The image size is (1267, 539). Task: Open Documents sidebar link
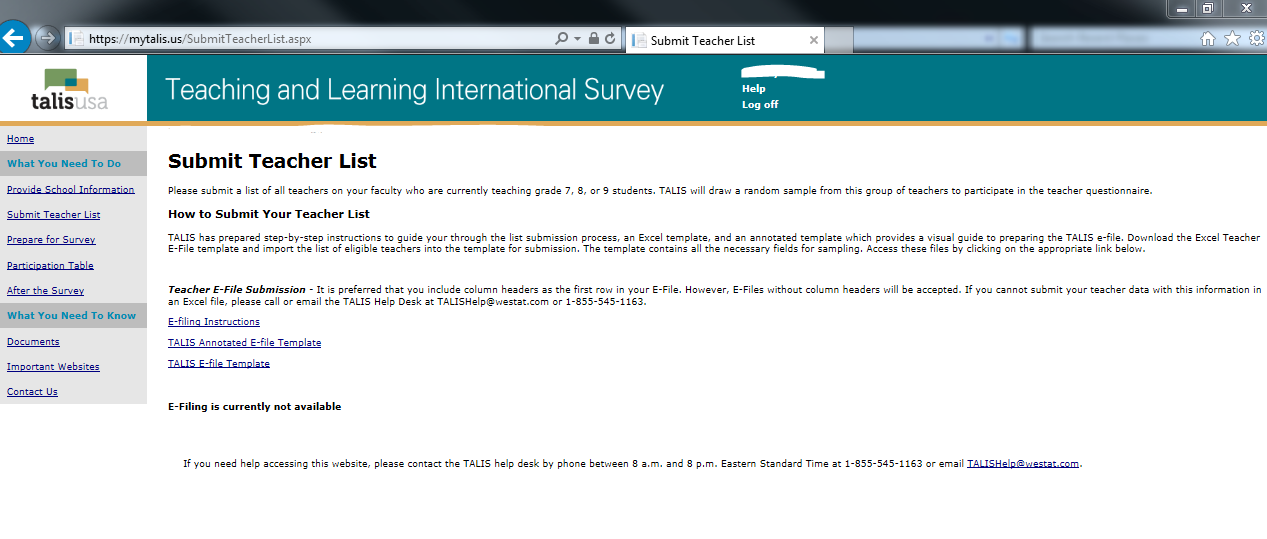(33, 341)
